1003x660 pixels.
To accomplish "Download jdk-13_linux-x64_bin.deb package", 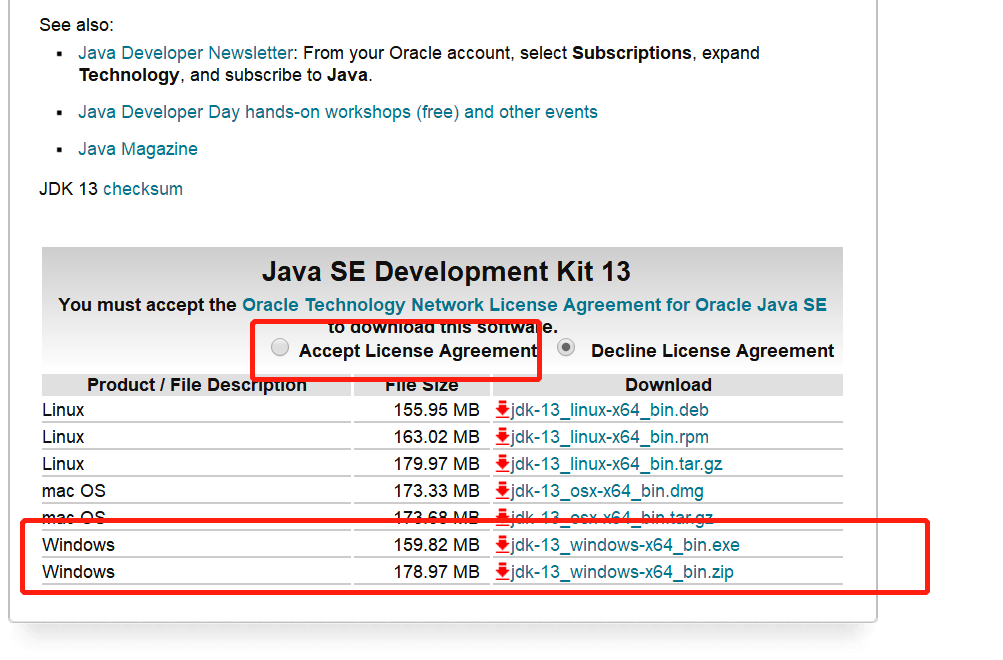I will (x=610, y=410).
